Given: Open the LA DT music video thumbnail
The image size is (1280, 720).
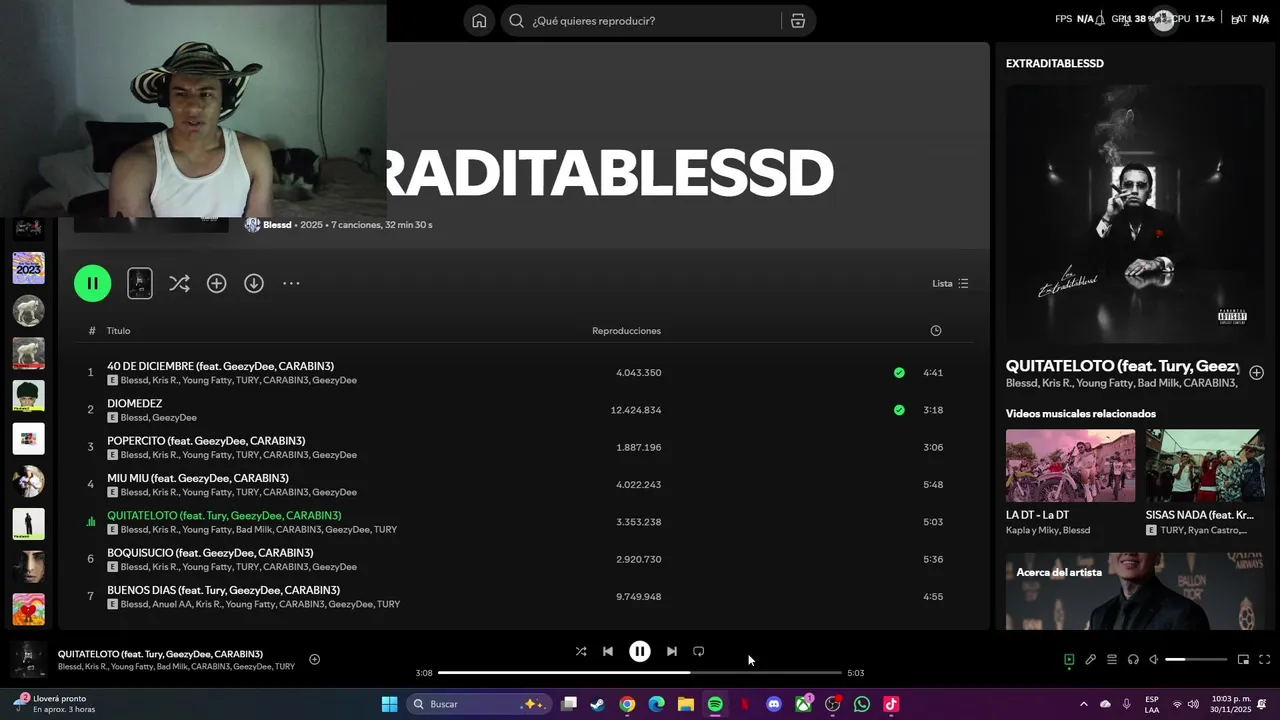Looking at the screenshot, I should [1070, 466].
